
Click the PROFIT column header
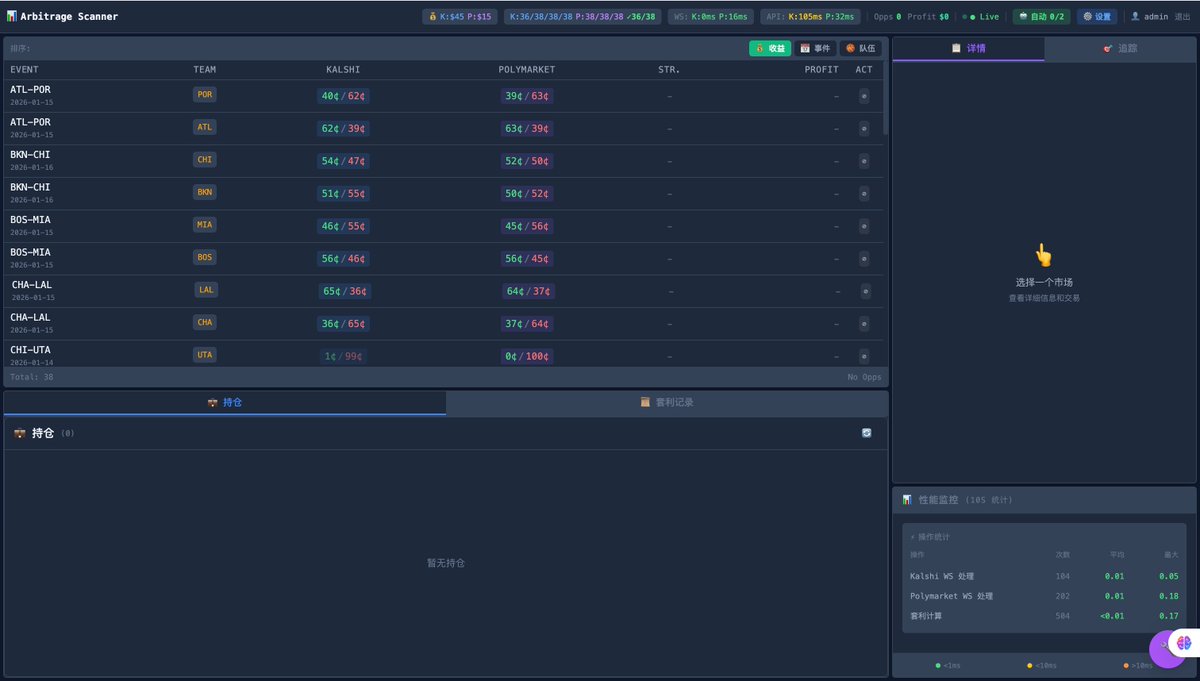822,70
